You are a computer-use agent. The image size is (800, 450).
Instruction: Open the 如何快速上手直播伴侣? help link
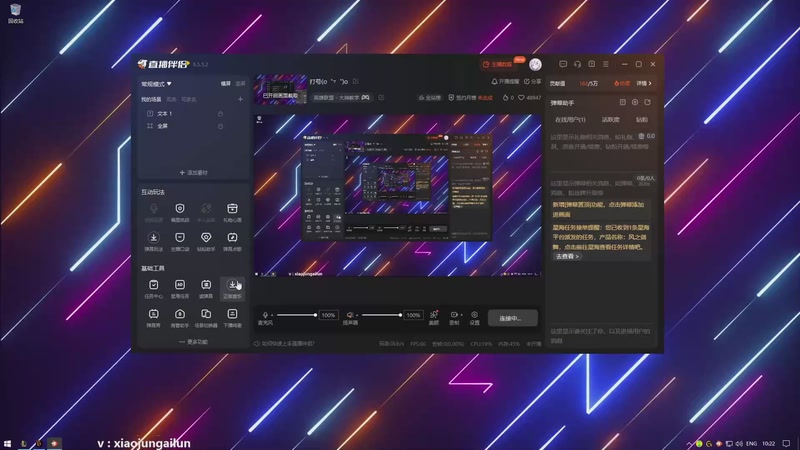point(284,344)
